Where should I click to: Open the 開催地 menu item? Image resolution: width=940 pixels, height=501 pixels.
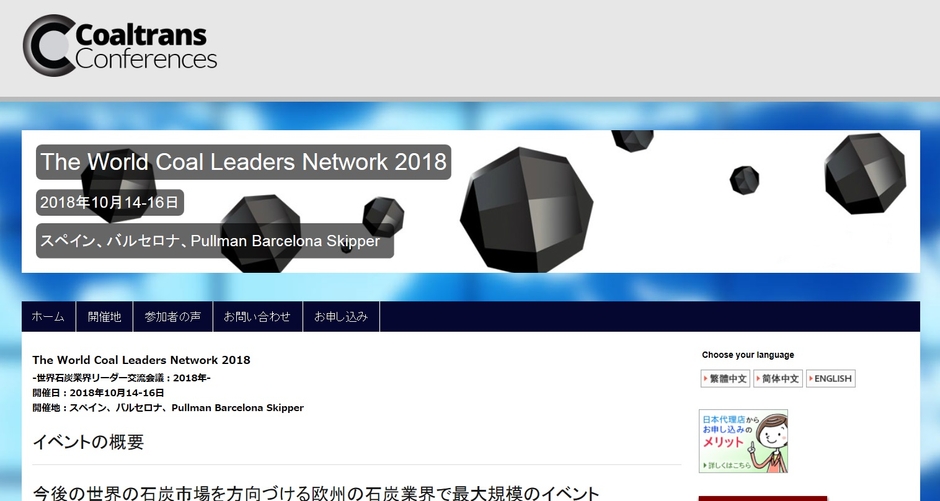(x=104, y=316)
